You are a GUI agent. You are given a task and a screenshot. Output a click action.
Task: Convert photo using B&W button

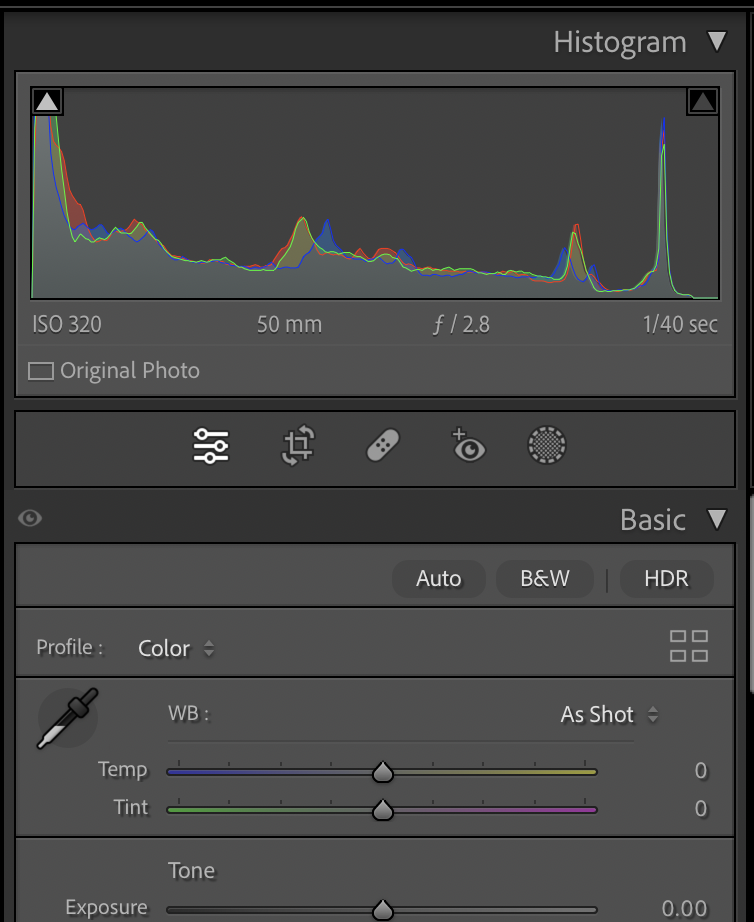[544, 578]
